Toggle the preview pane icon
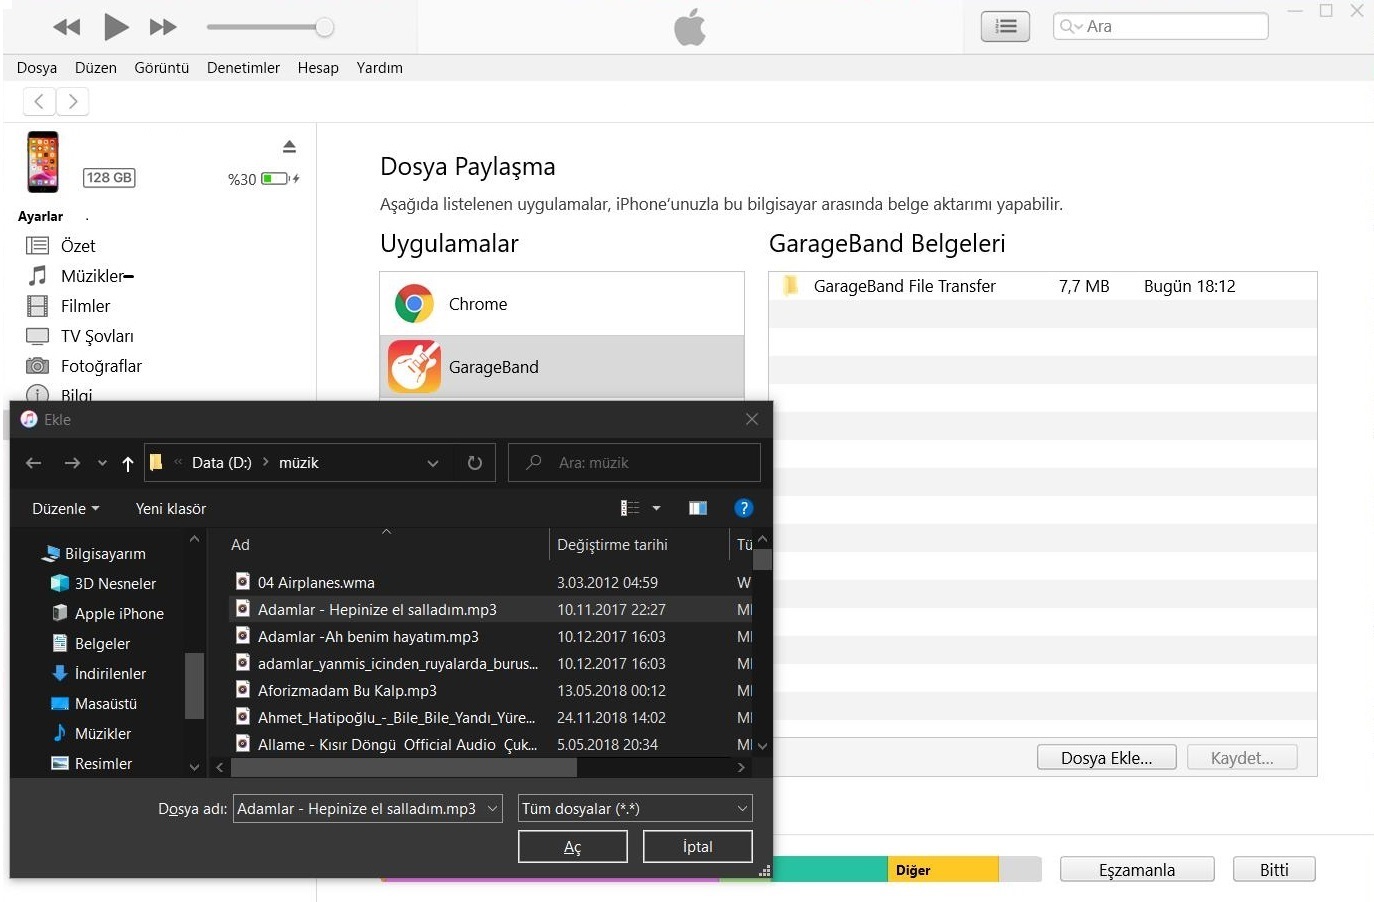The width and height of the screenshot is (1374, 902). point(698,508)
